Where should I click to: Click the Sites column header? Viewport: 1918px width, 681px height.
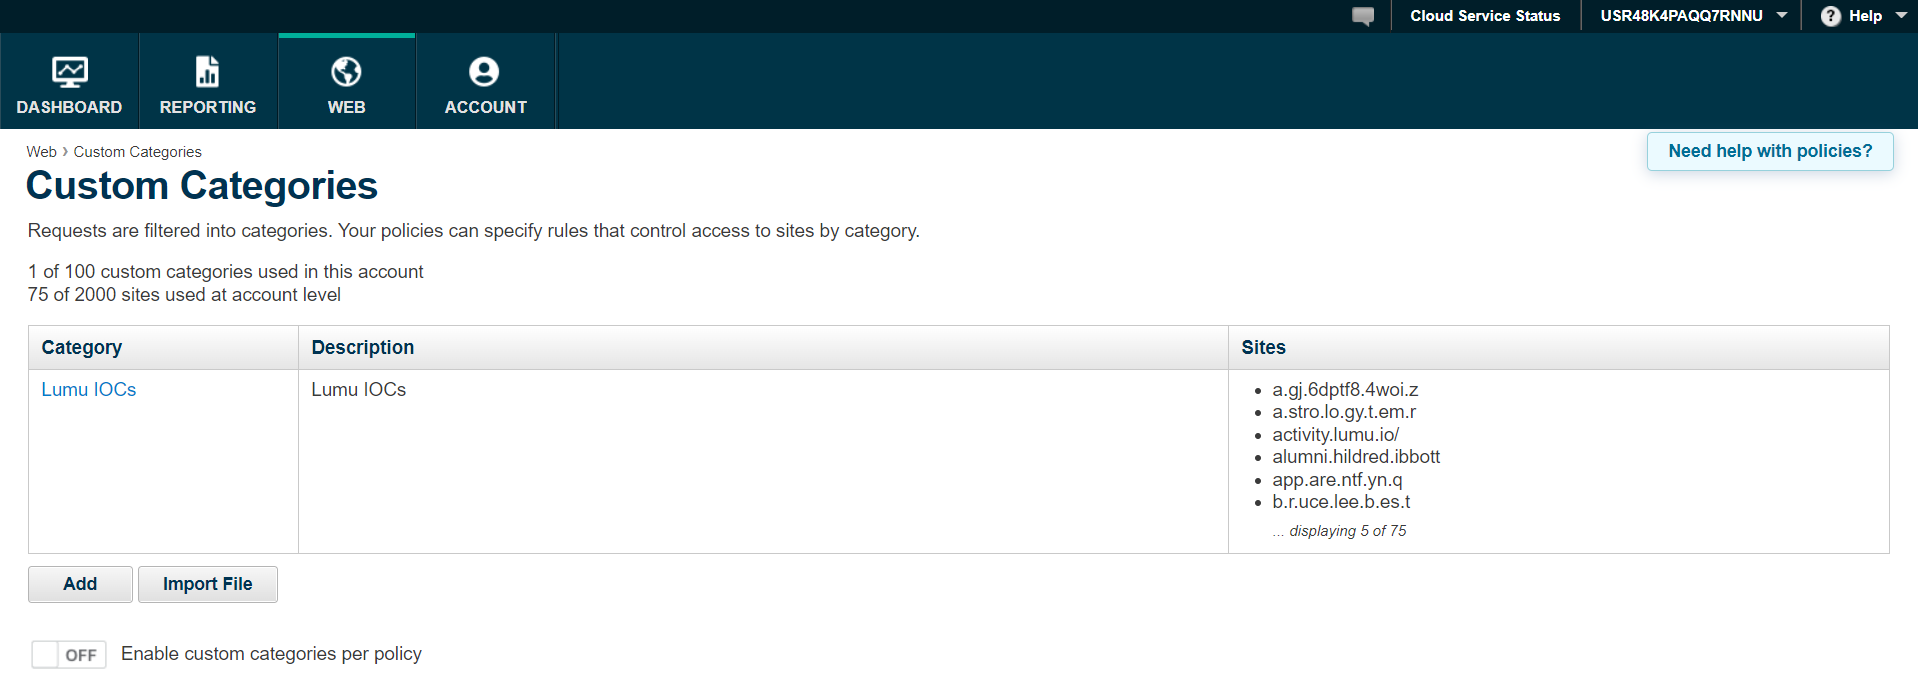1263,348
